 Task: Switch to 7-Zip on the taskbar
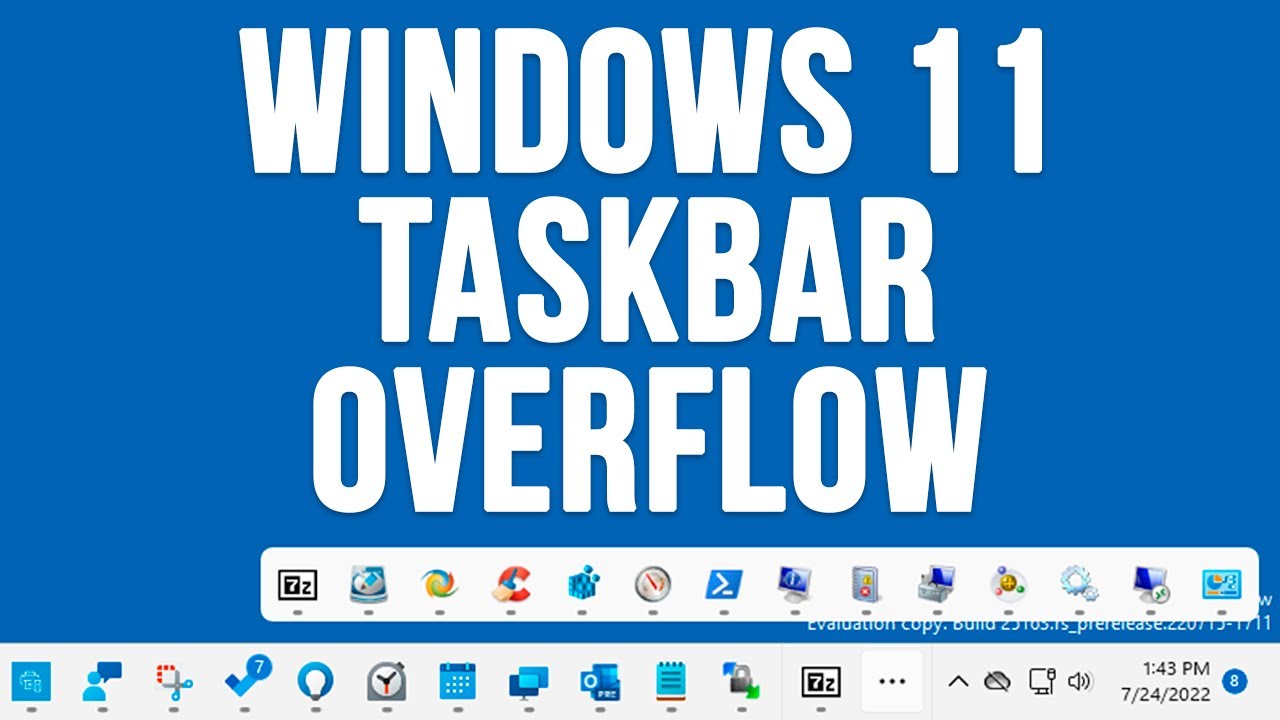821,683
